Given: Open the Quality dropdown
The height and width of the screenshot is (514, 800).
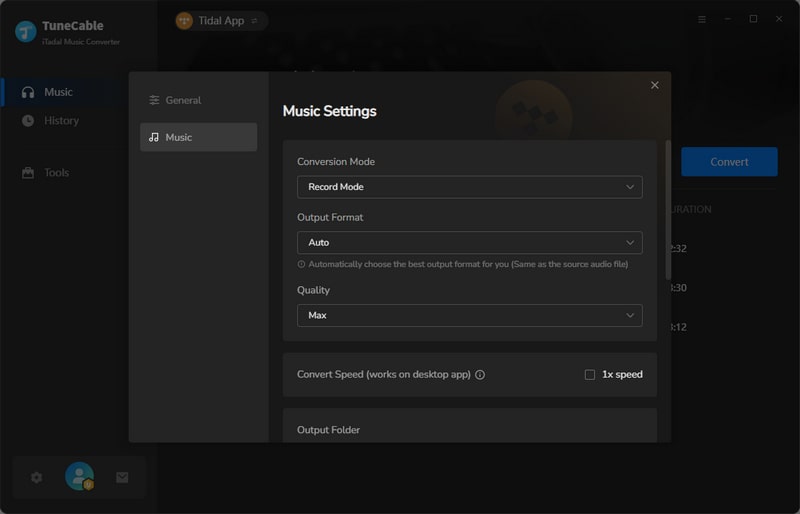Looking at the screenshot, I should 469,315.
